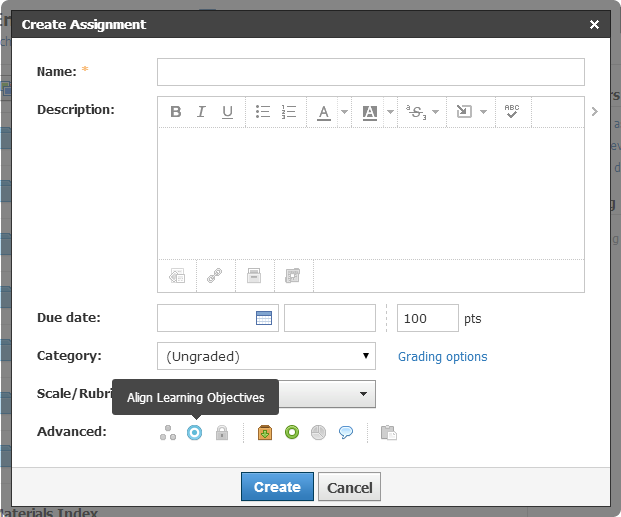The image size is (621, 517).
Task: Open the text color dropdown arrow
Action: 344,112
